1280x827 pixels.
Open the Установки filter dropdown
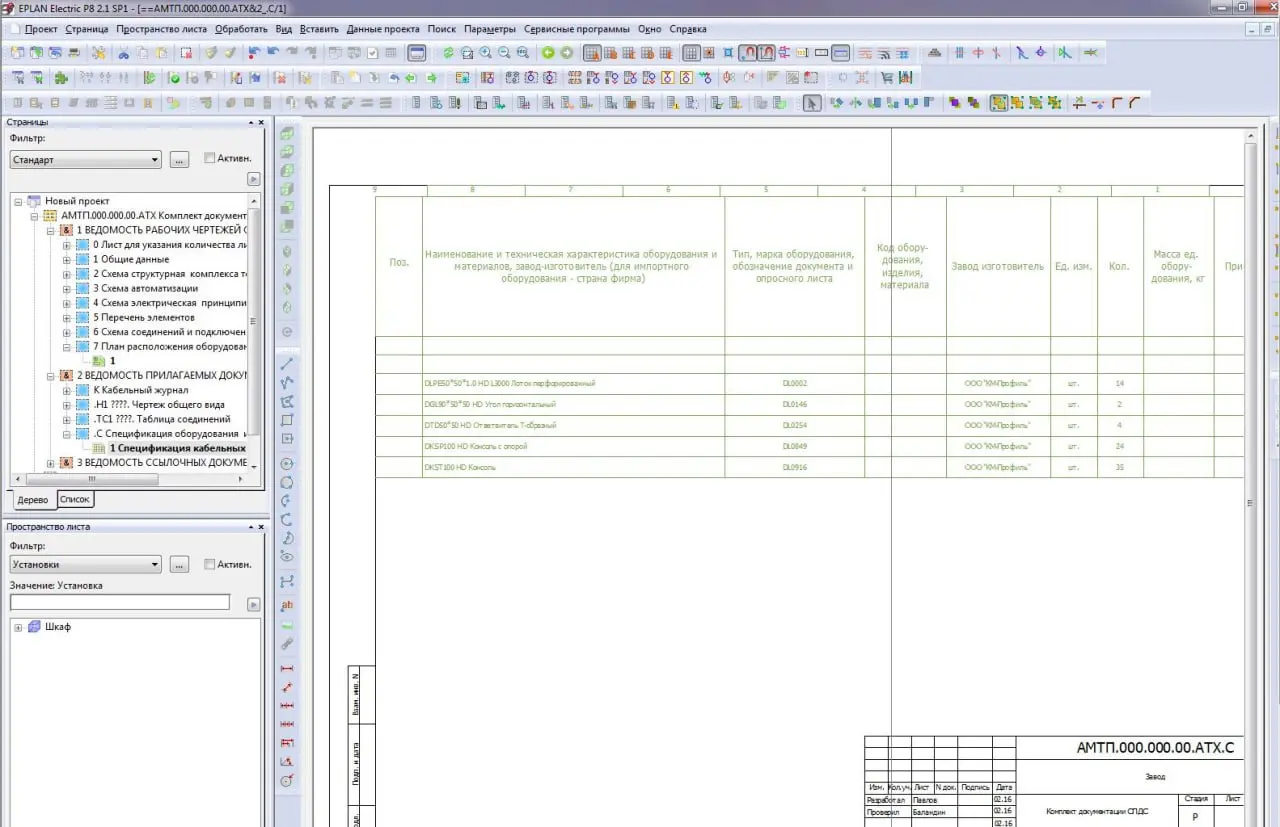[85, 565]
